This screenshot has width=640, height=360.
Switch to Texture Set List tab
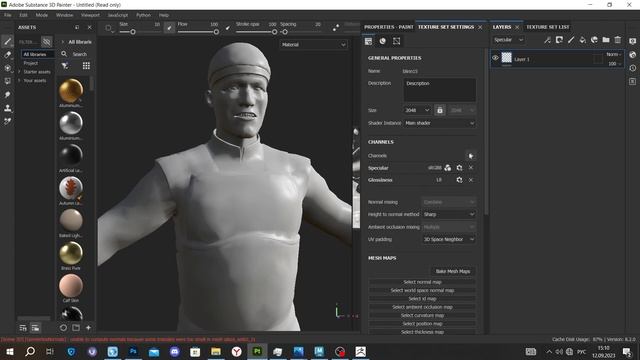[x=548, y=27]
